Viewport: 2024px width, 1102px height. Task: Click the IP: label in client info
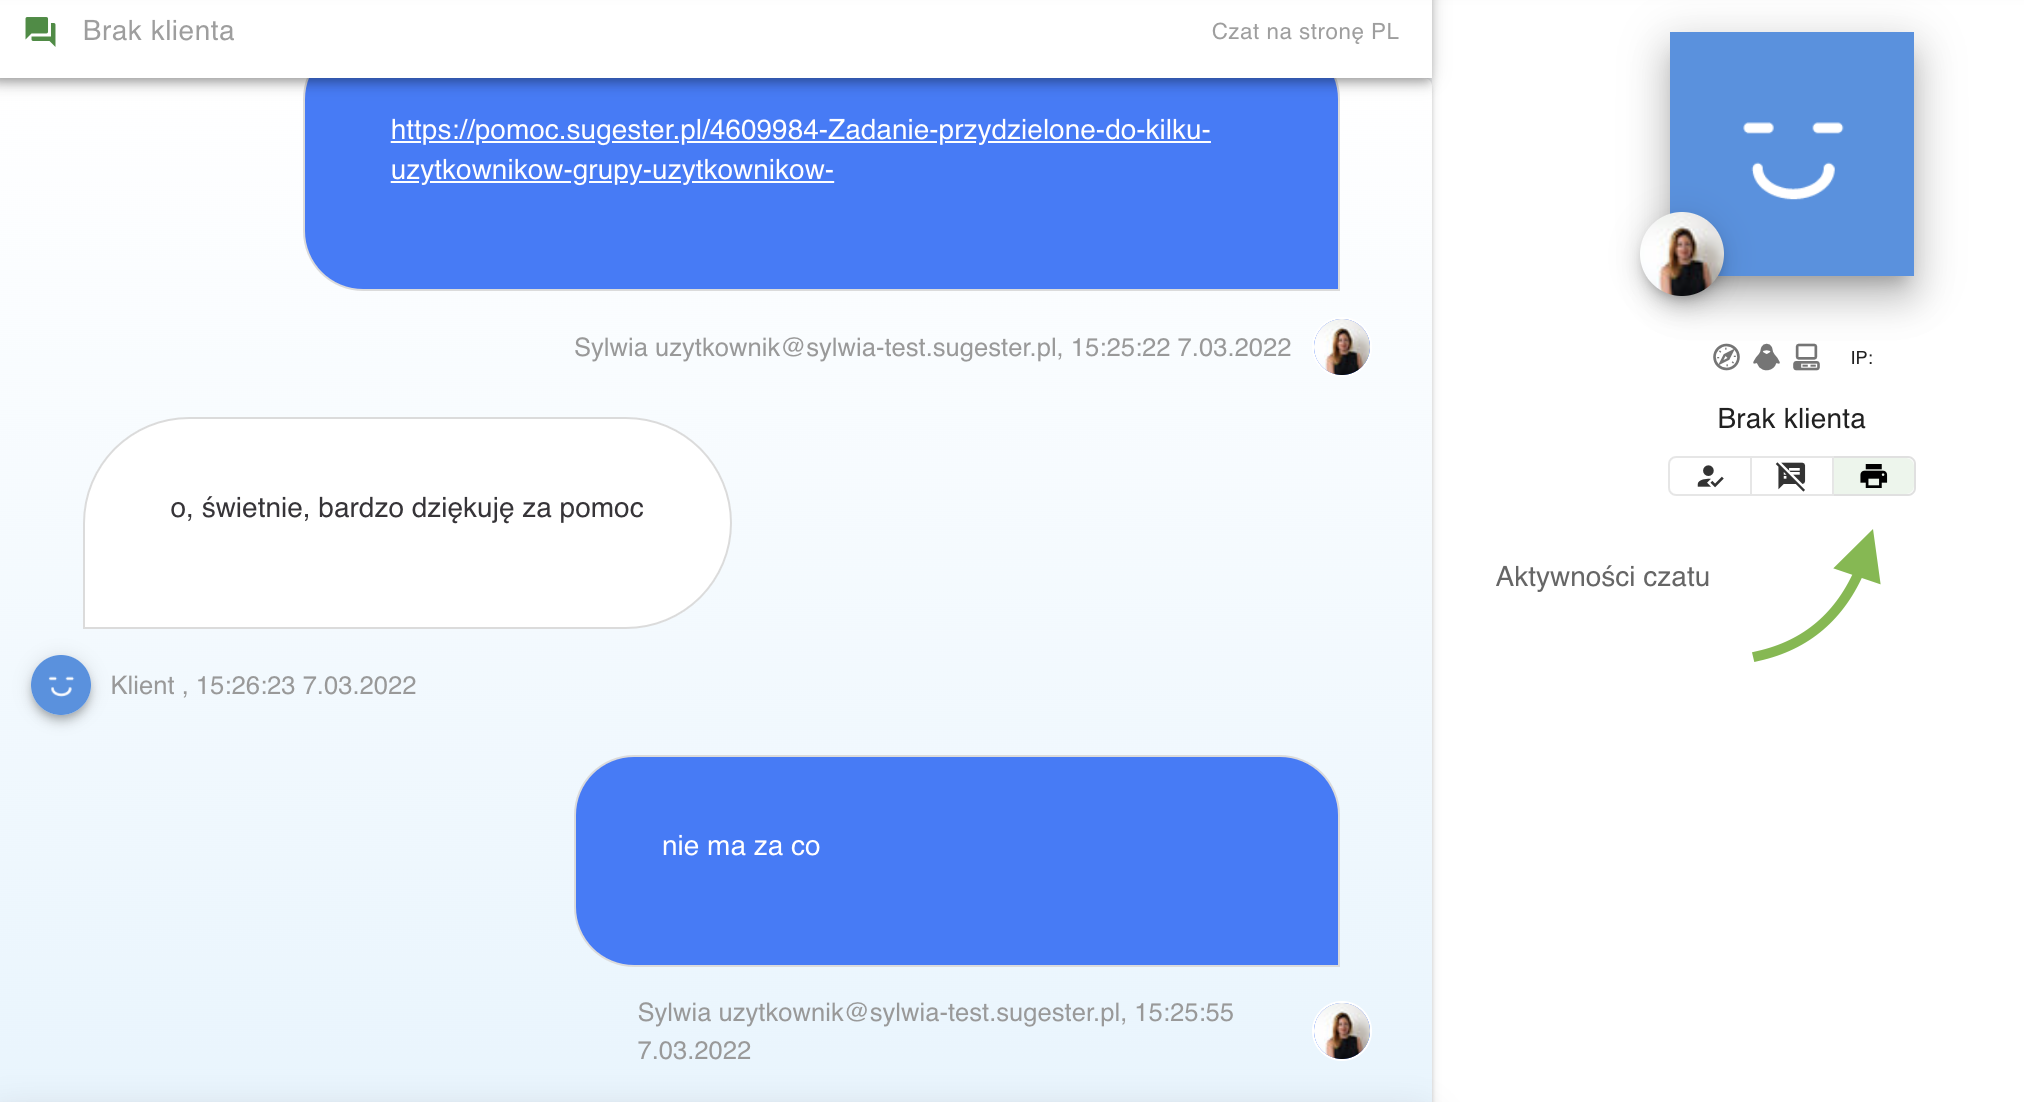[x=1861, y=358]
